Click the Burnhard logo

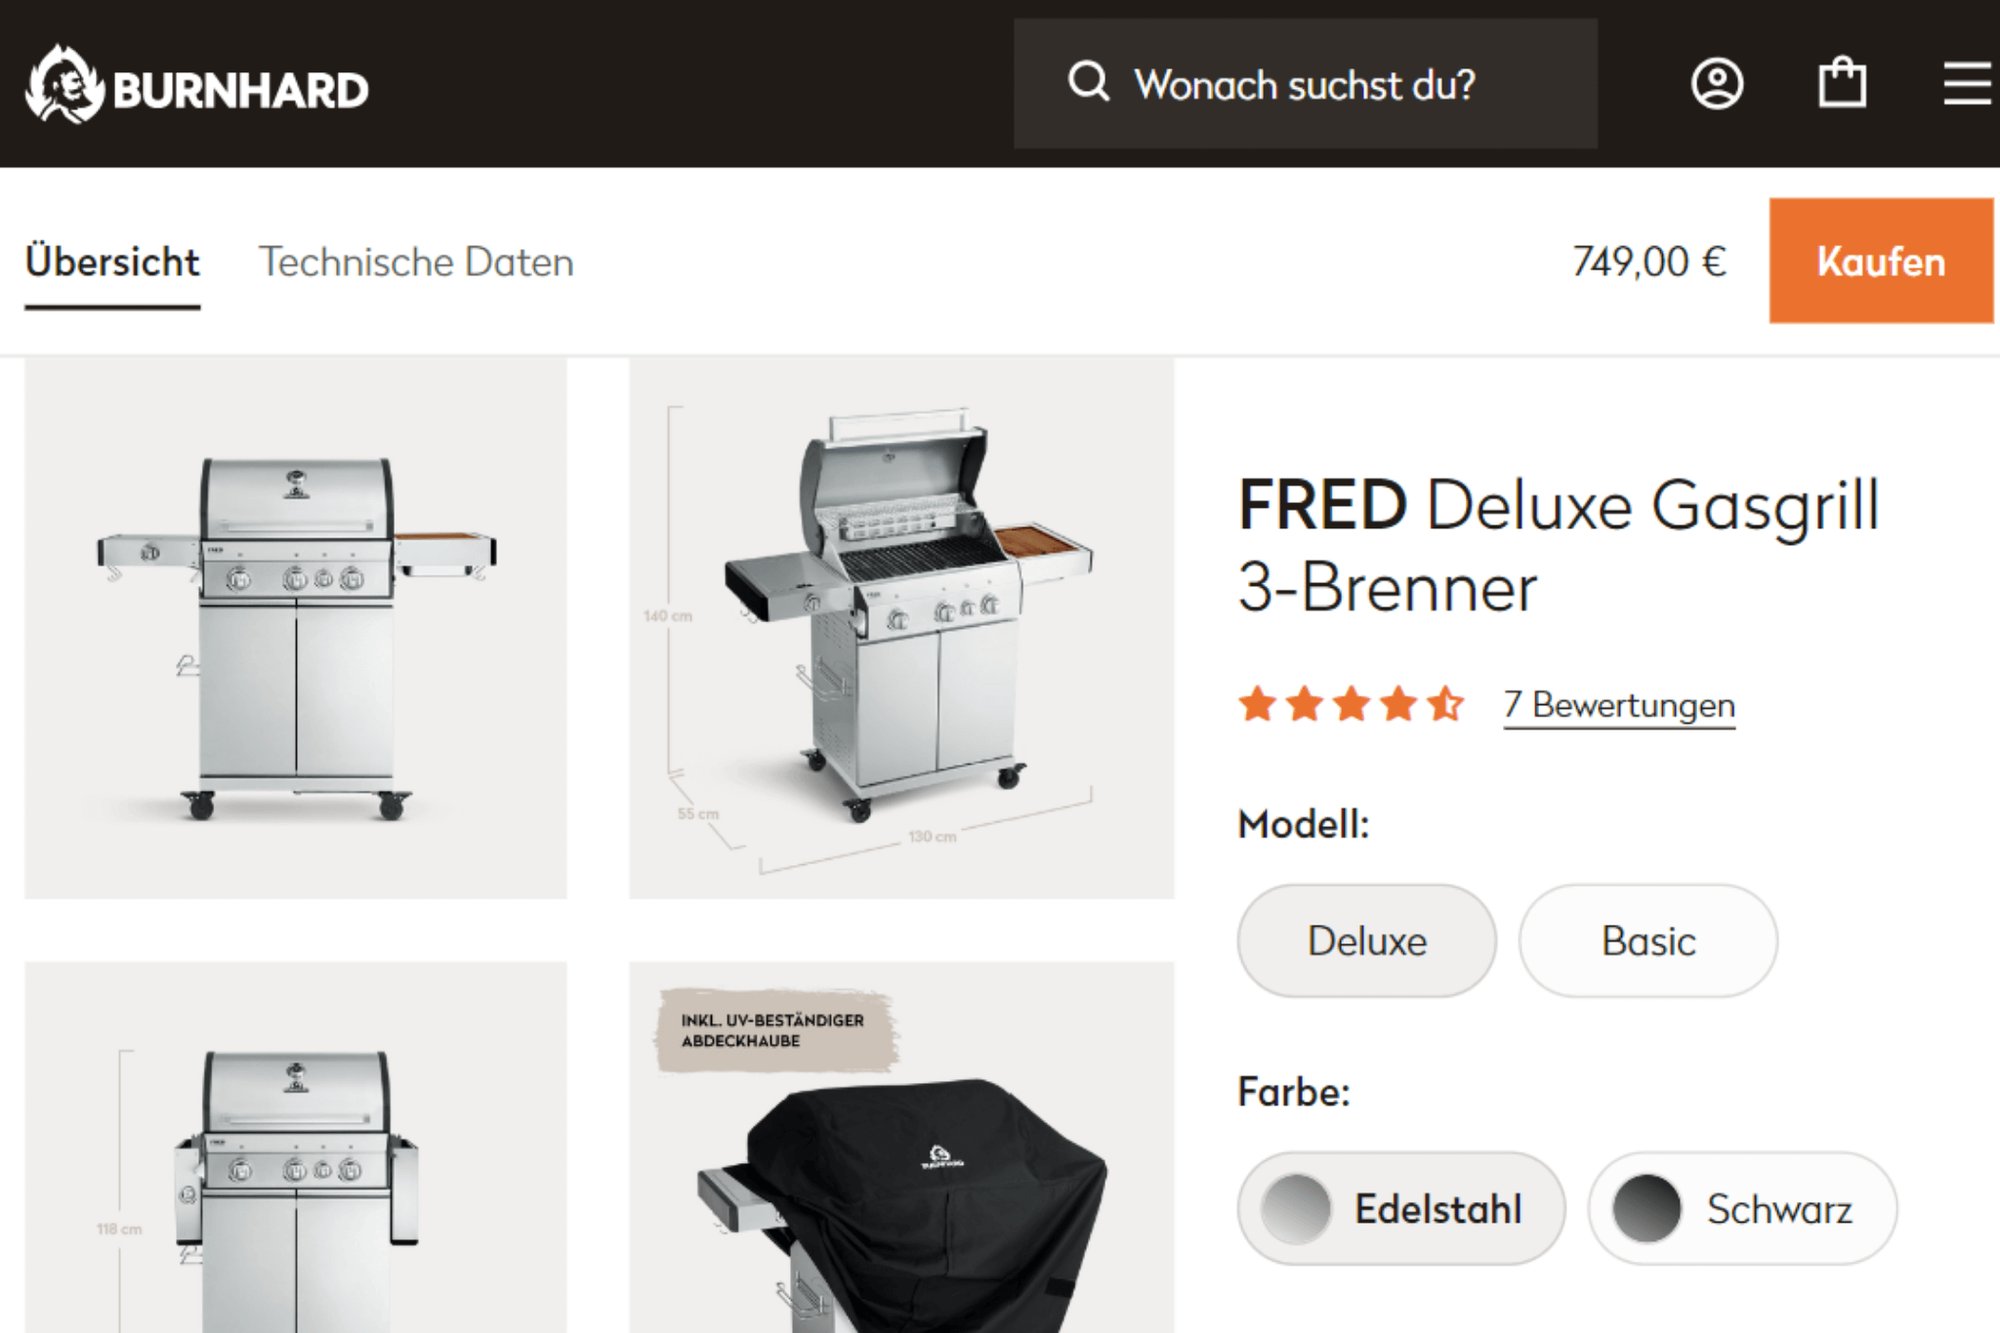197,85
